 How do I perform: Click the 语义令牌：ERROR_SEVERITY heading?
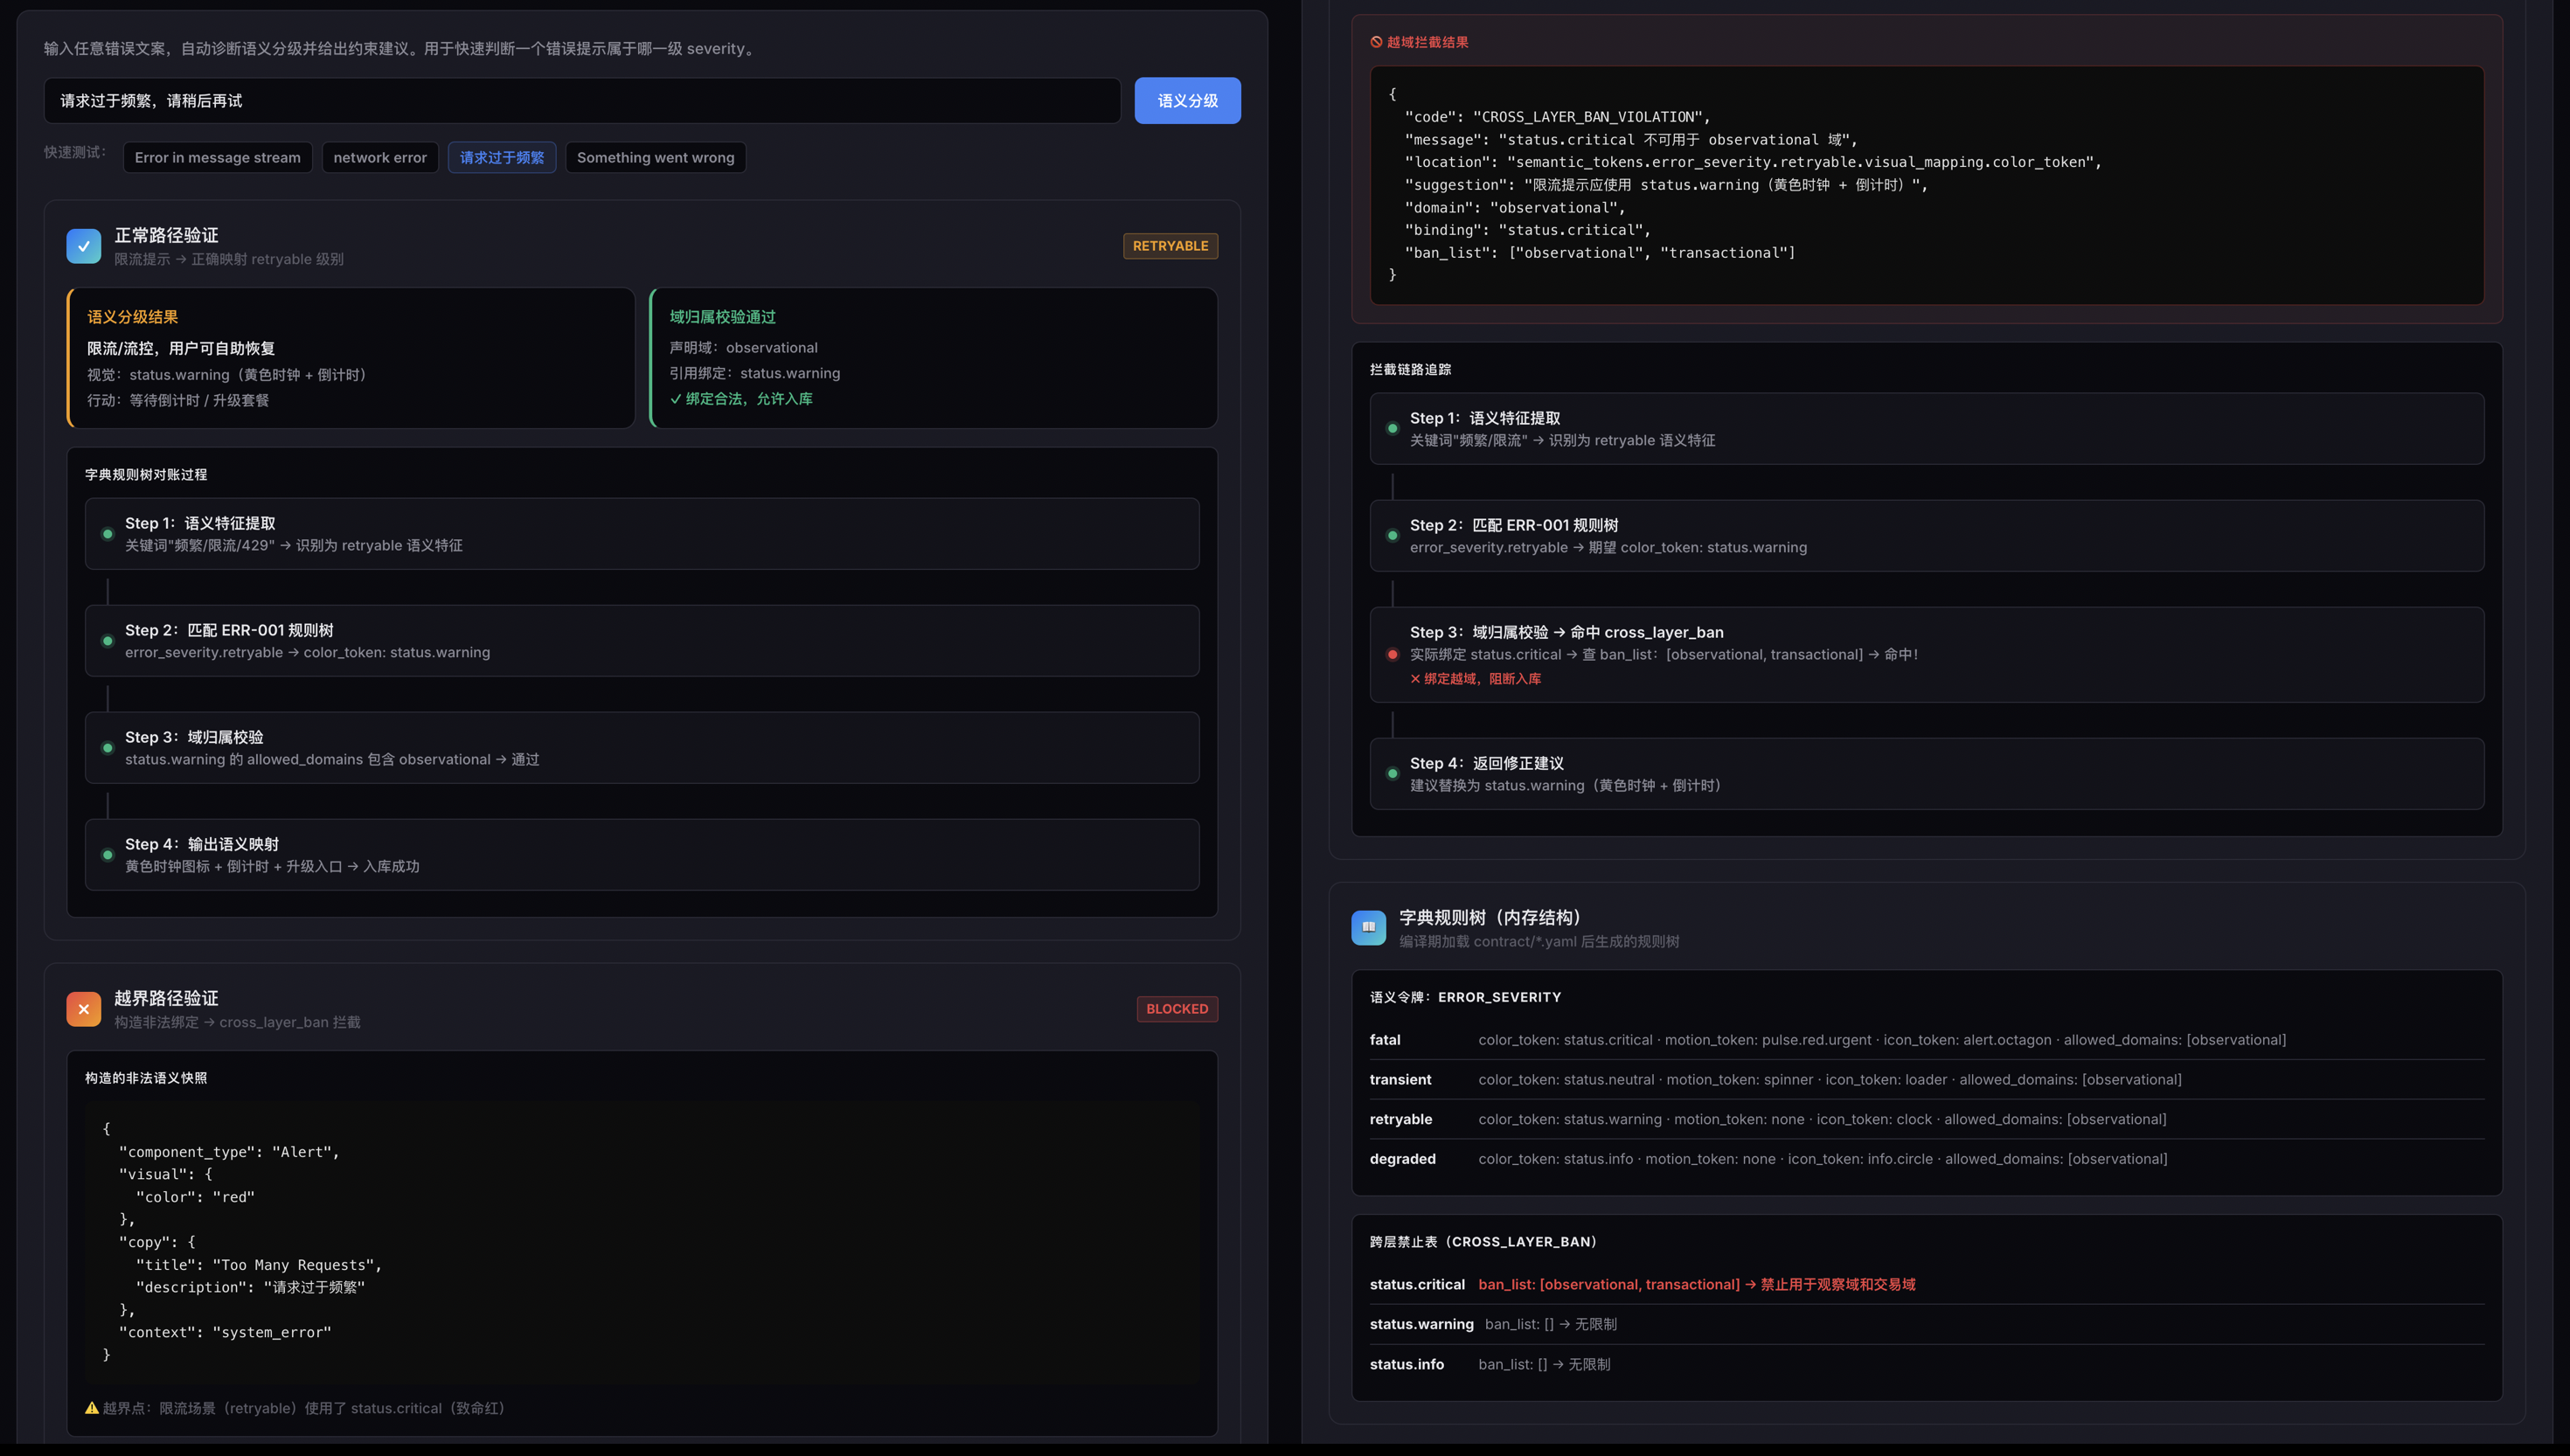point(1465,997)
